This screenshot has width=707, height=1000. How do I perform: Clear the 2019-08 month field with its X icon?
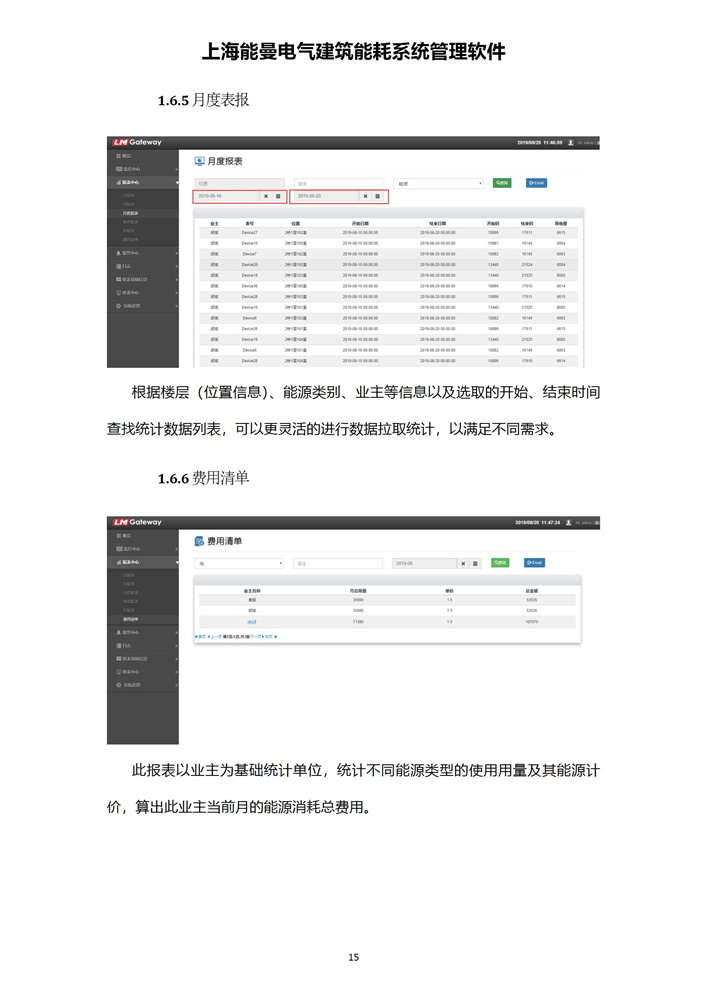coord(463,563)
